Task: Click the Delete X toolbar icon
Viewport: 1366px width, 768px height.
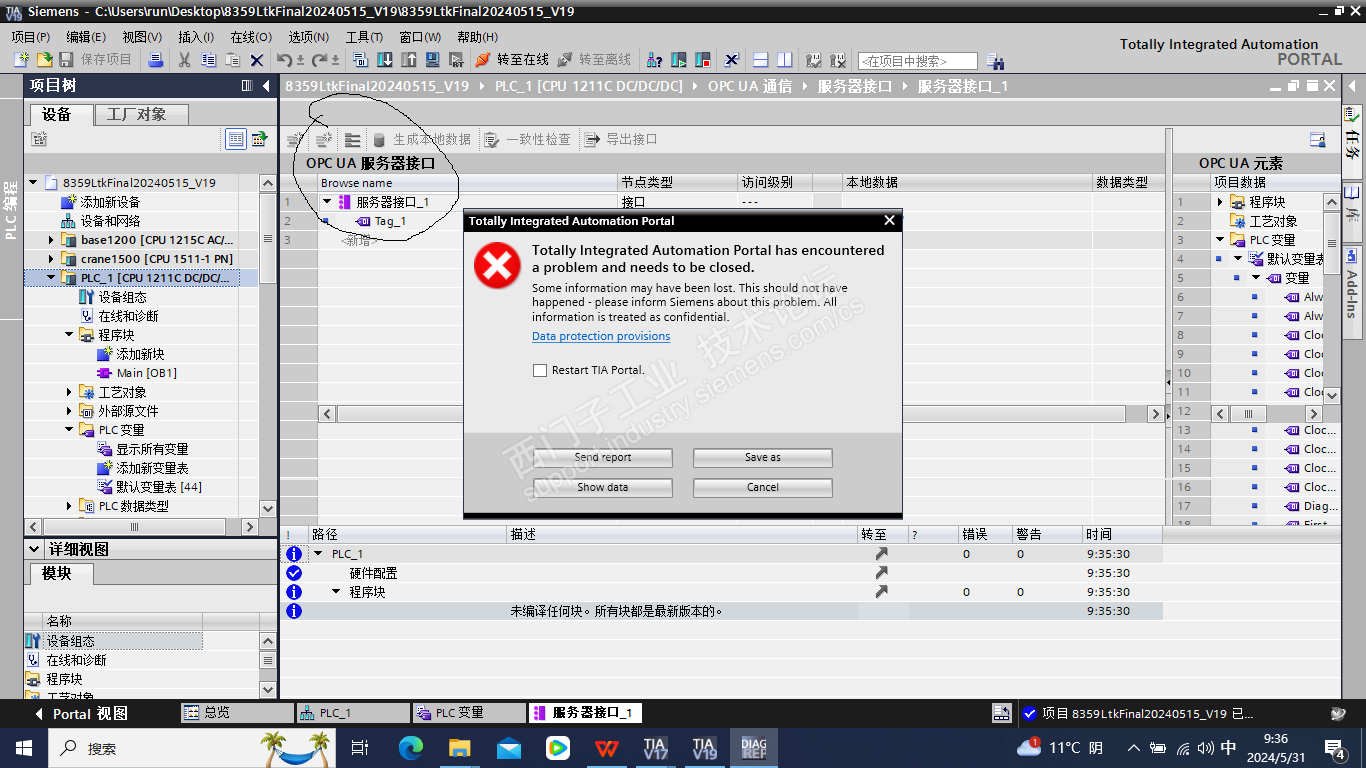Action: (257, 60)
